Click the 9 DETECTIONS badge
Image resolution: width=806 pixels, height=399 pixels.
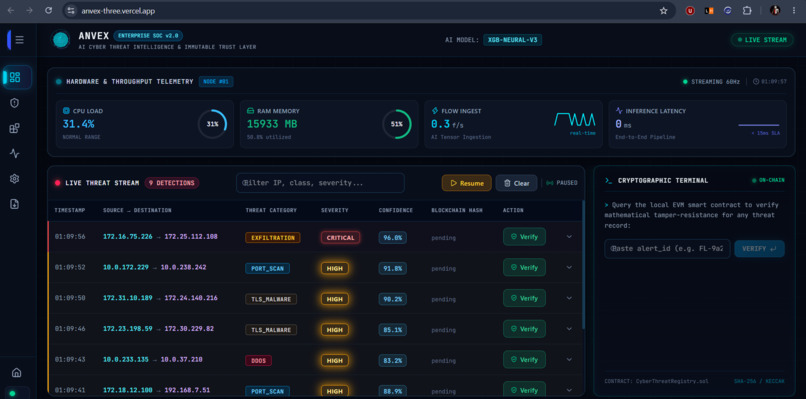tap(172, 183)
